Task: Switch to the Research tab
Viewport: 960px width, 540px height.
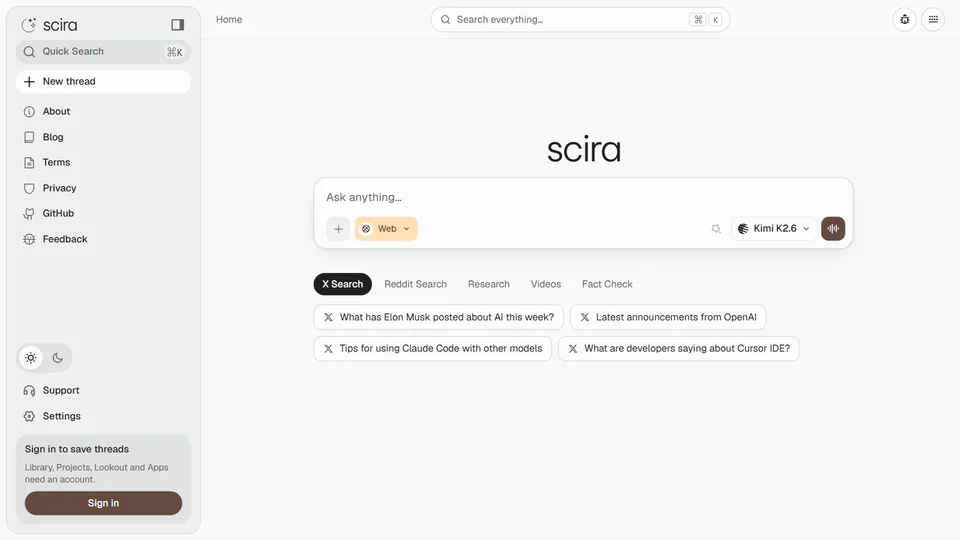Action: [489, 284]
